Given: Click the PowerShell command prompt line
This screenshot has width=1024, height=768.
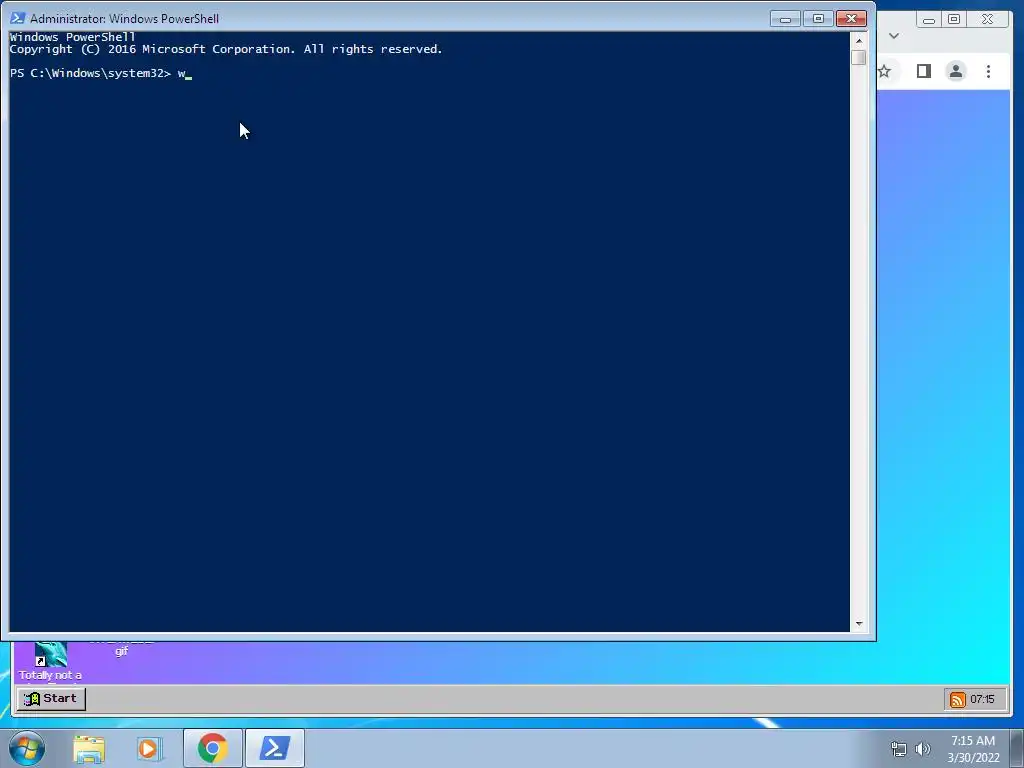Looking at the screenshot, I should pyautogui.click(x=101, y=73).
